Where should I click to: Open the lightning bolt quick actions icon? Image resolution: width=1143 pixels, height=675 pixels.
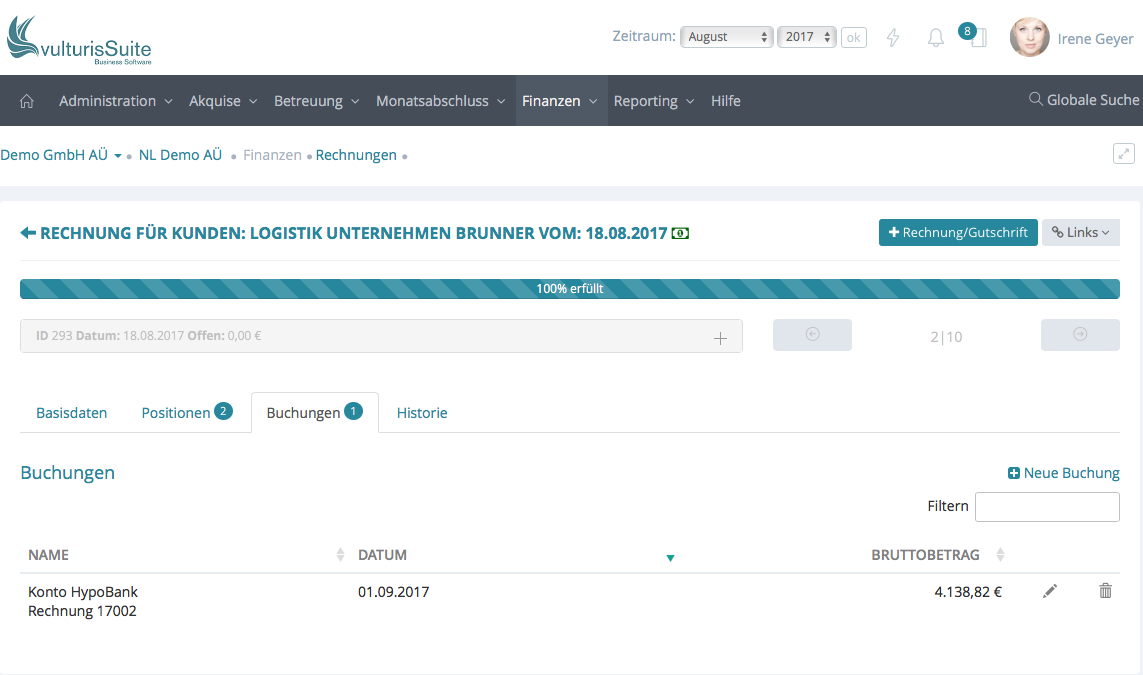tap(893, 38)
